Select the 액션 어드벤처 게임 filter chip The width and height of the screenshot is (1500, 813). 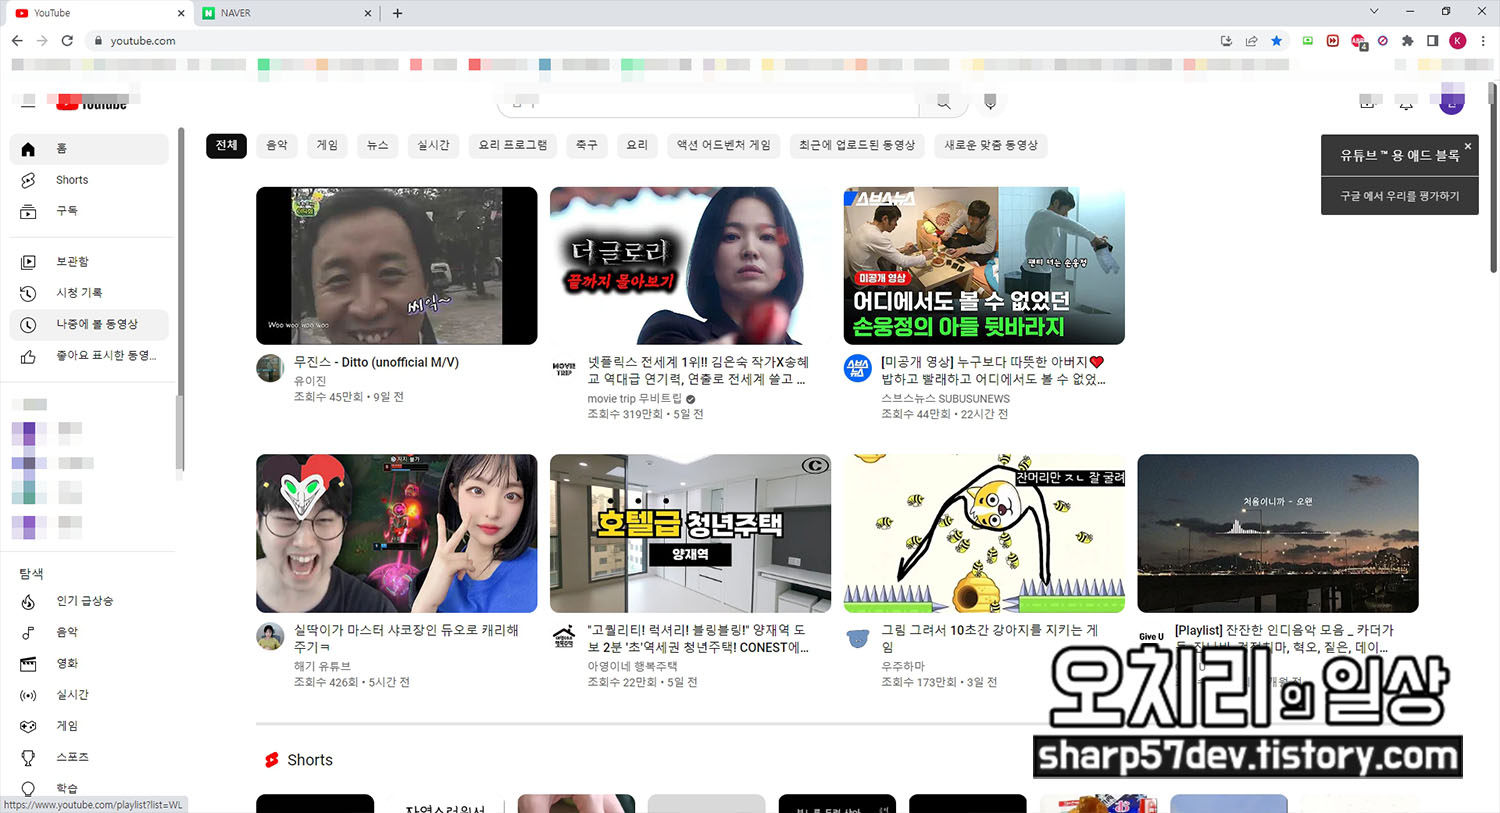724,146
